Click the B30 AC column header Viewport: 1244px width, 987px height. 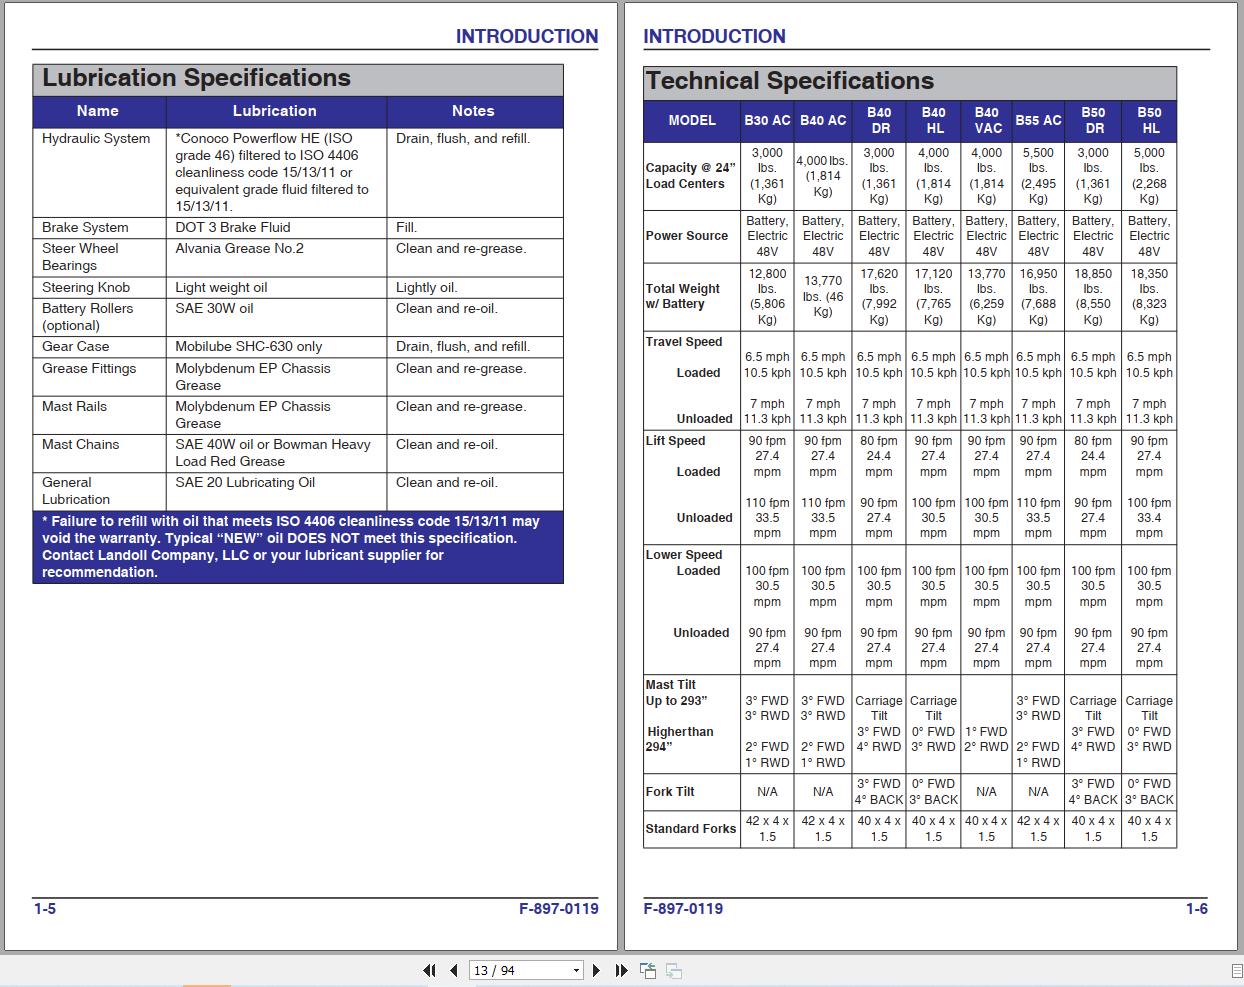pyautogui.click(x=767, y=120)
